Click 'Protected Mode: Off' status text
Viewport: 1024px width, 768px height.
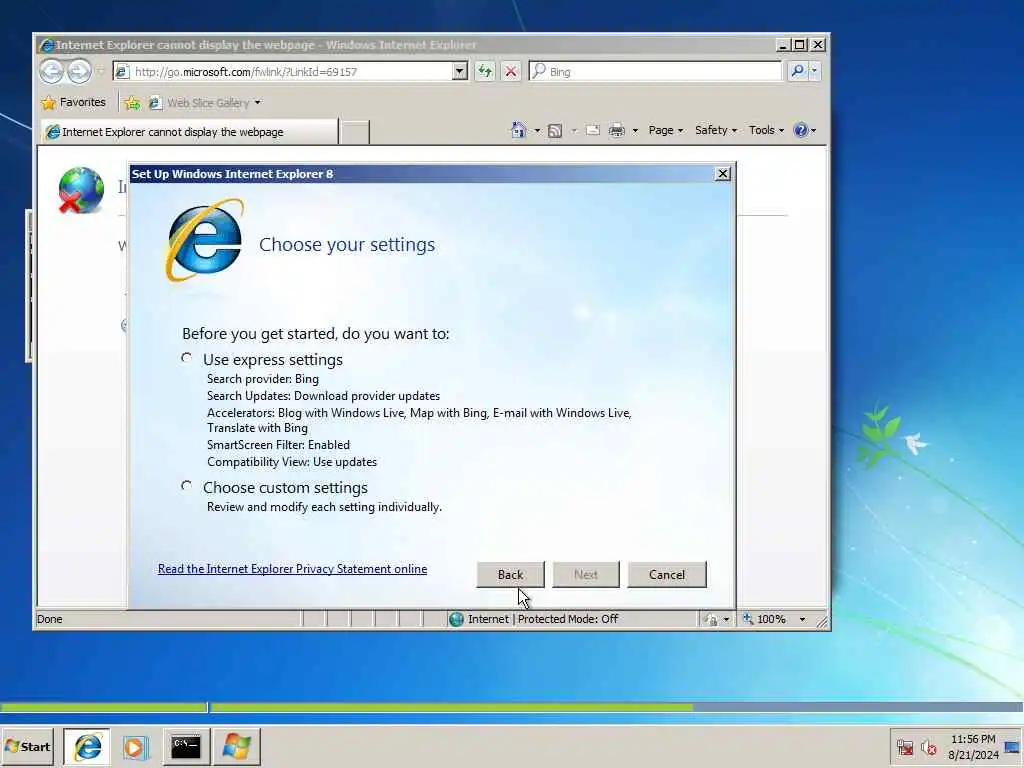pyautogui.click(x=568, y=619)
